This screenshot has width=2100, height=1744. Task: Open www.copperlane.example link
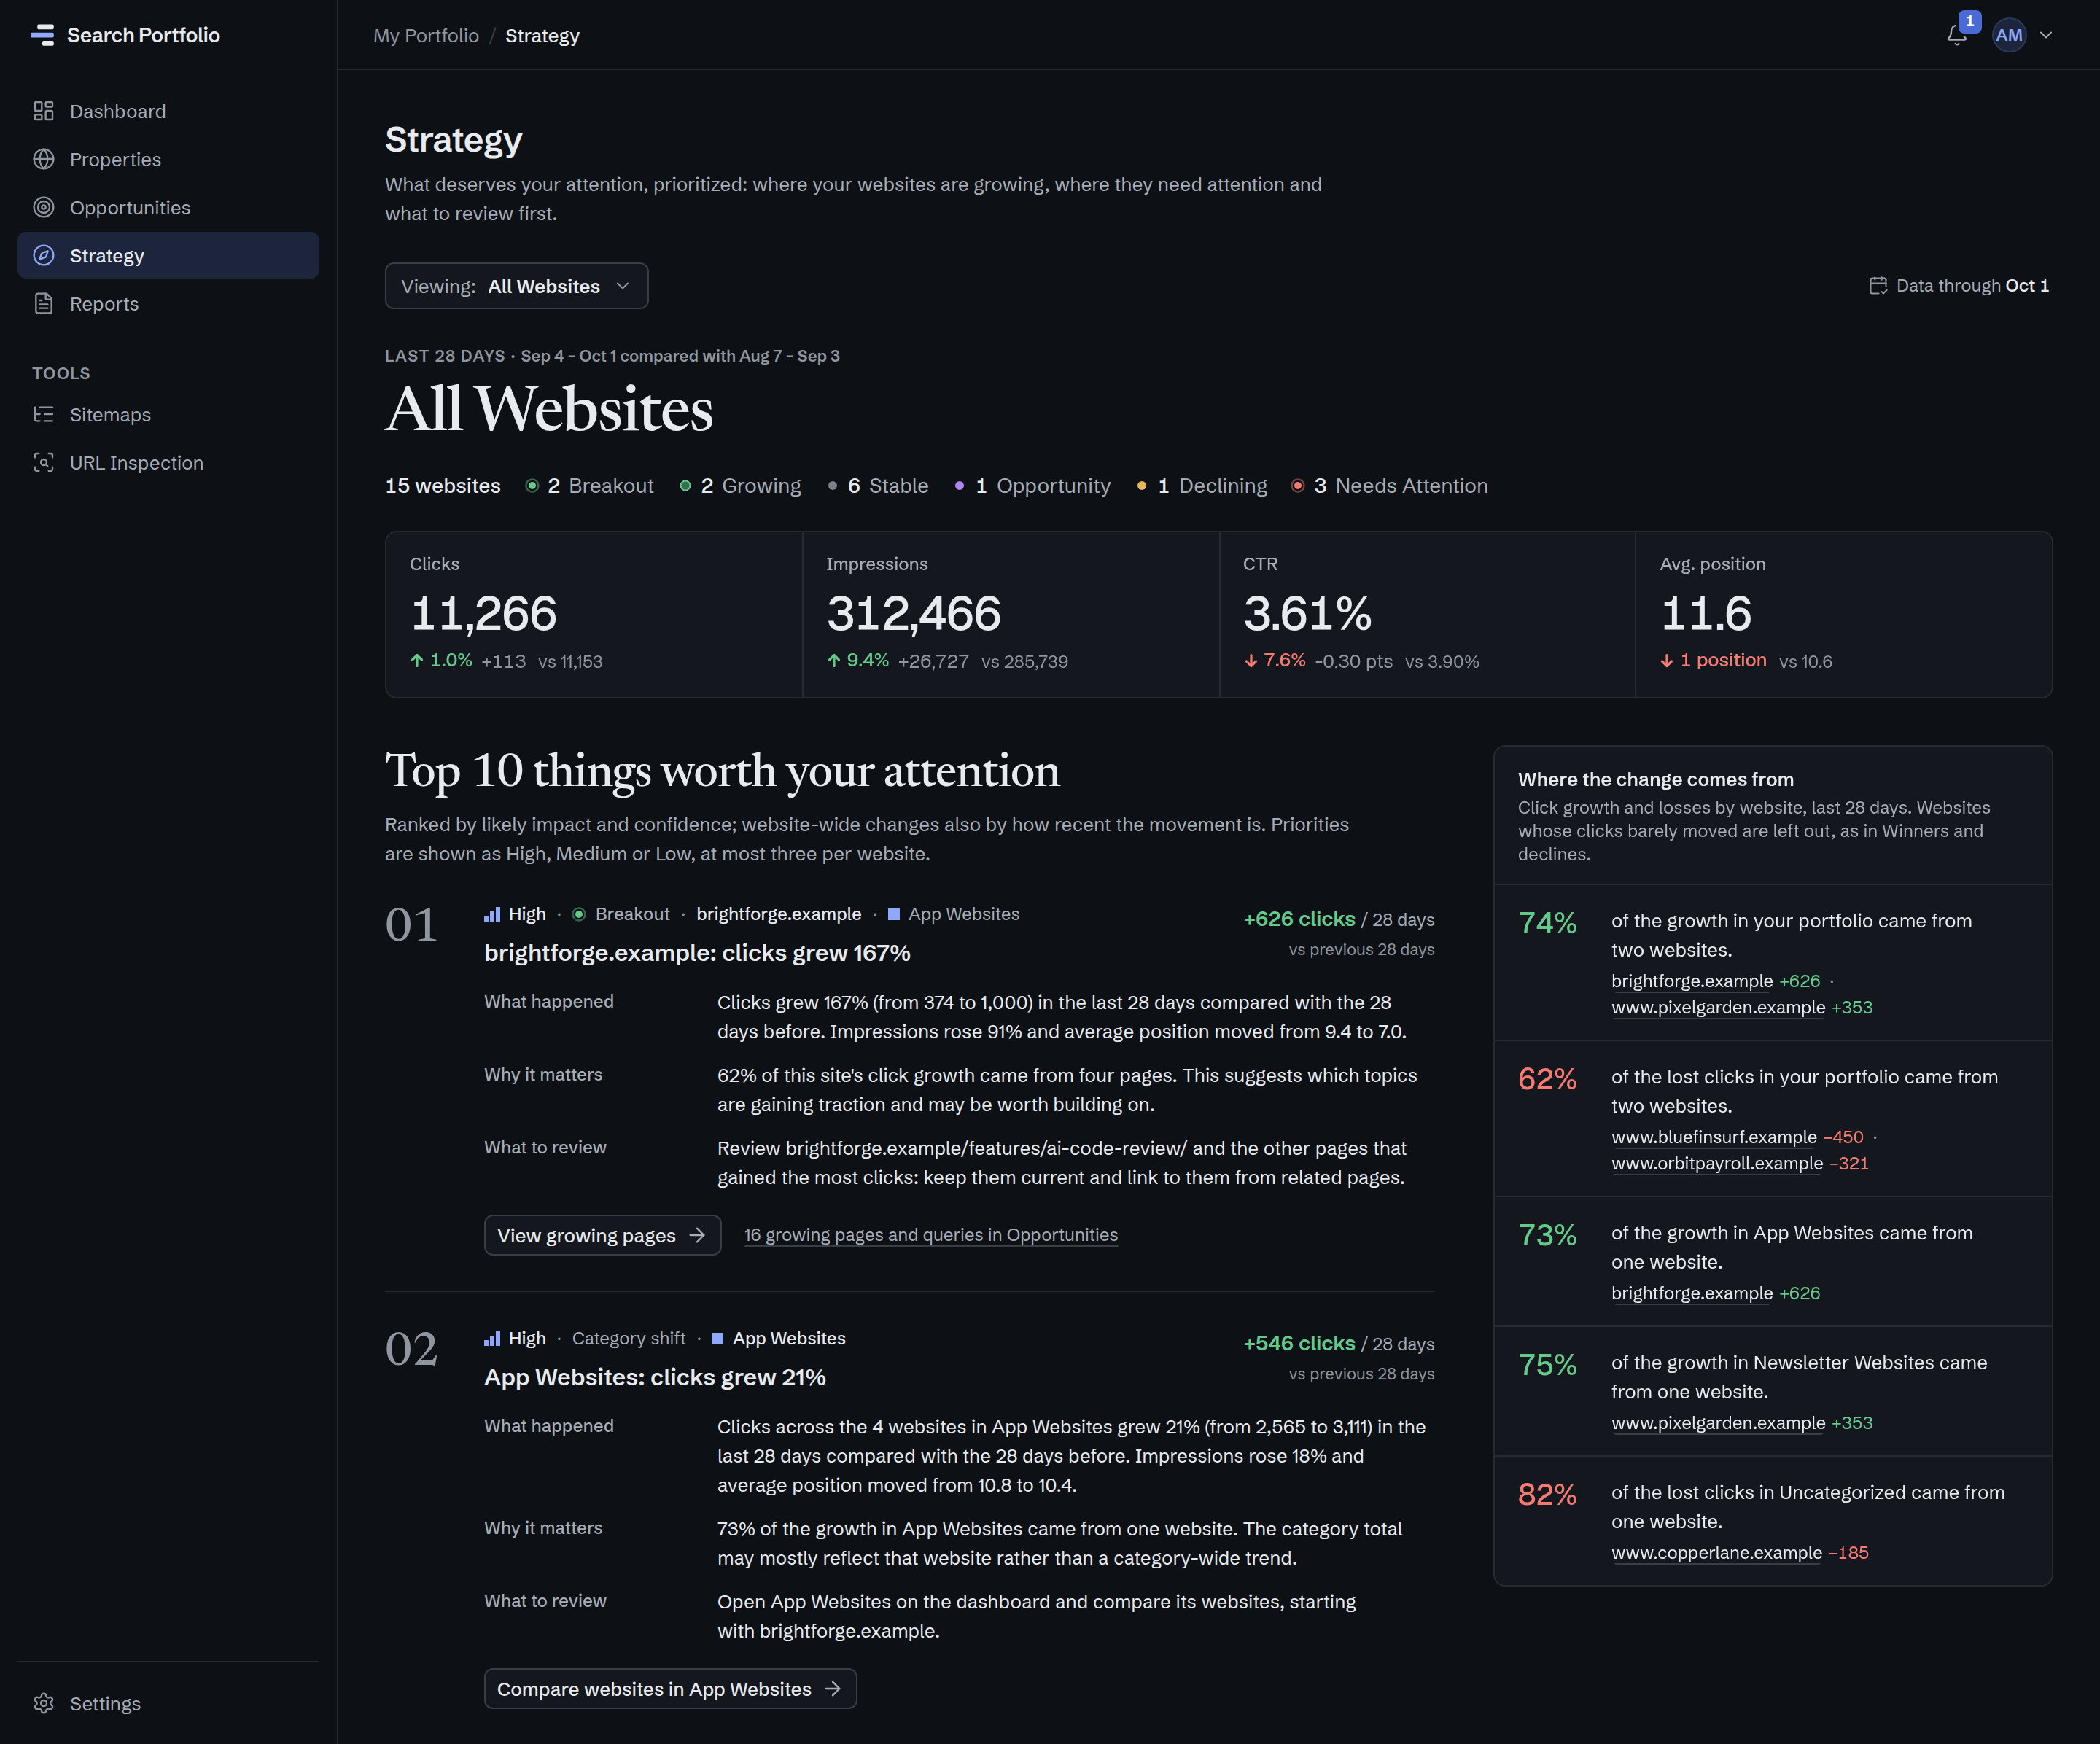coord(1716,1552)
